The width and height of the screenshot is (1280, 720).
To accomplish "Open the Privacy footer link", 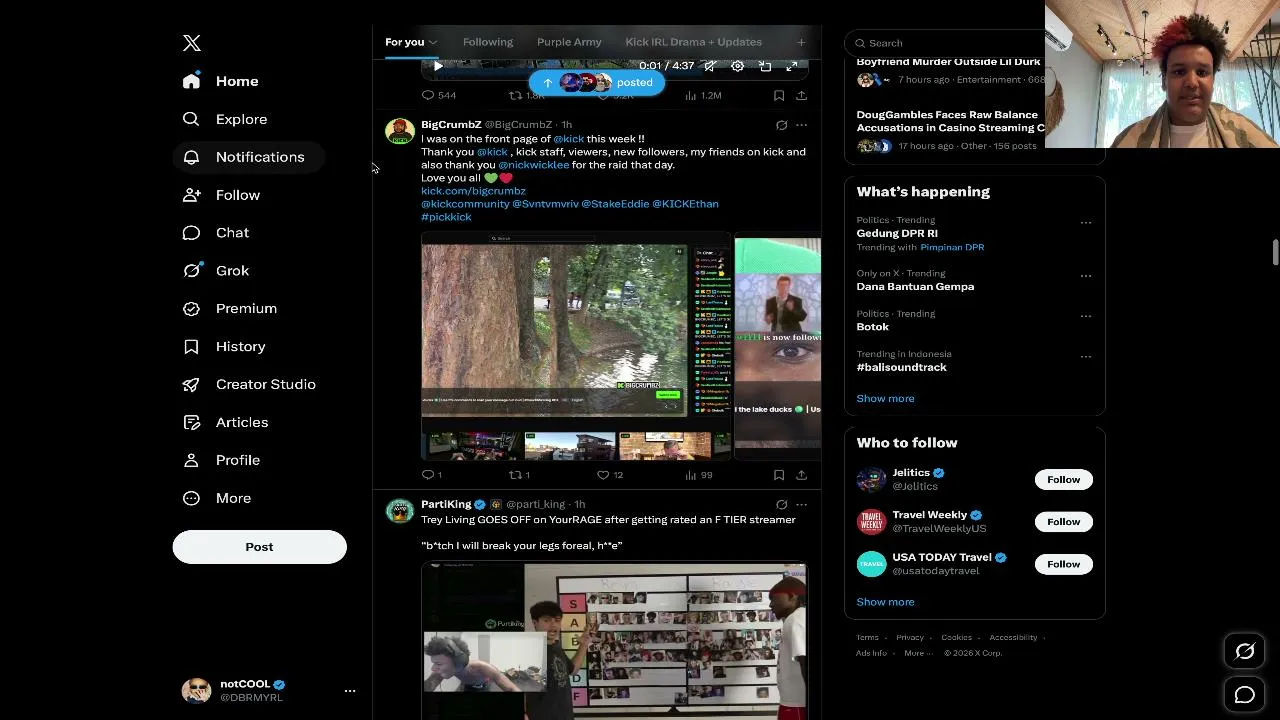I will [x=910, y=638].
